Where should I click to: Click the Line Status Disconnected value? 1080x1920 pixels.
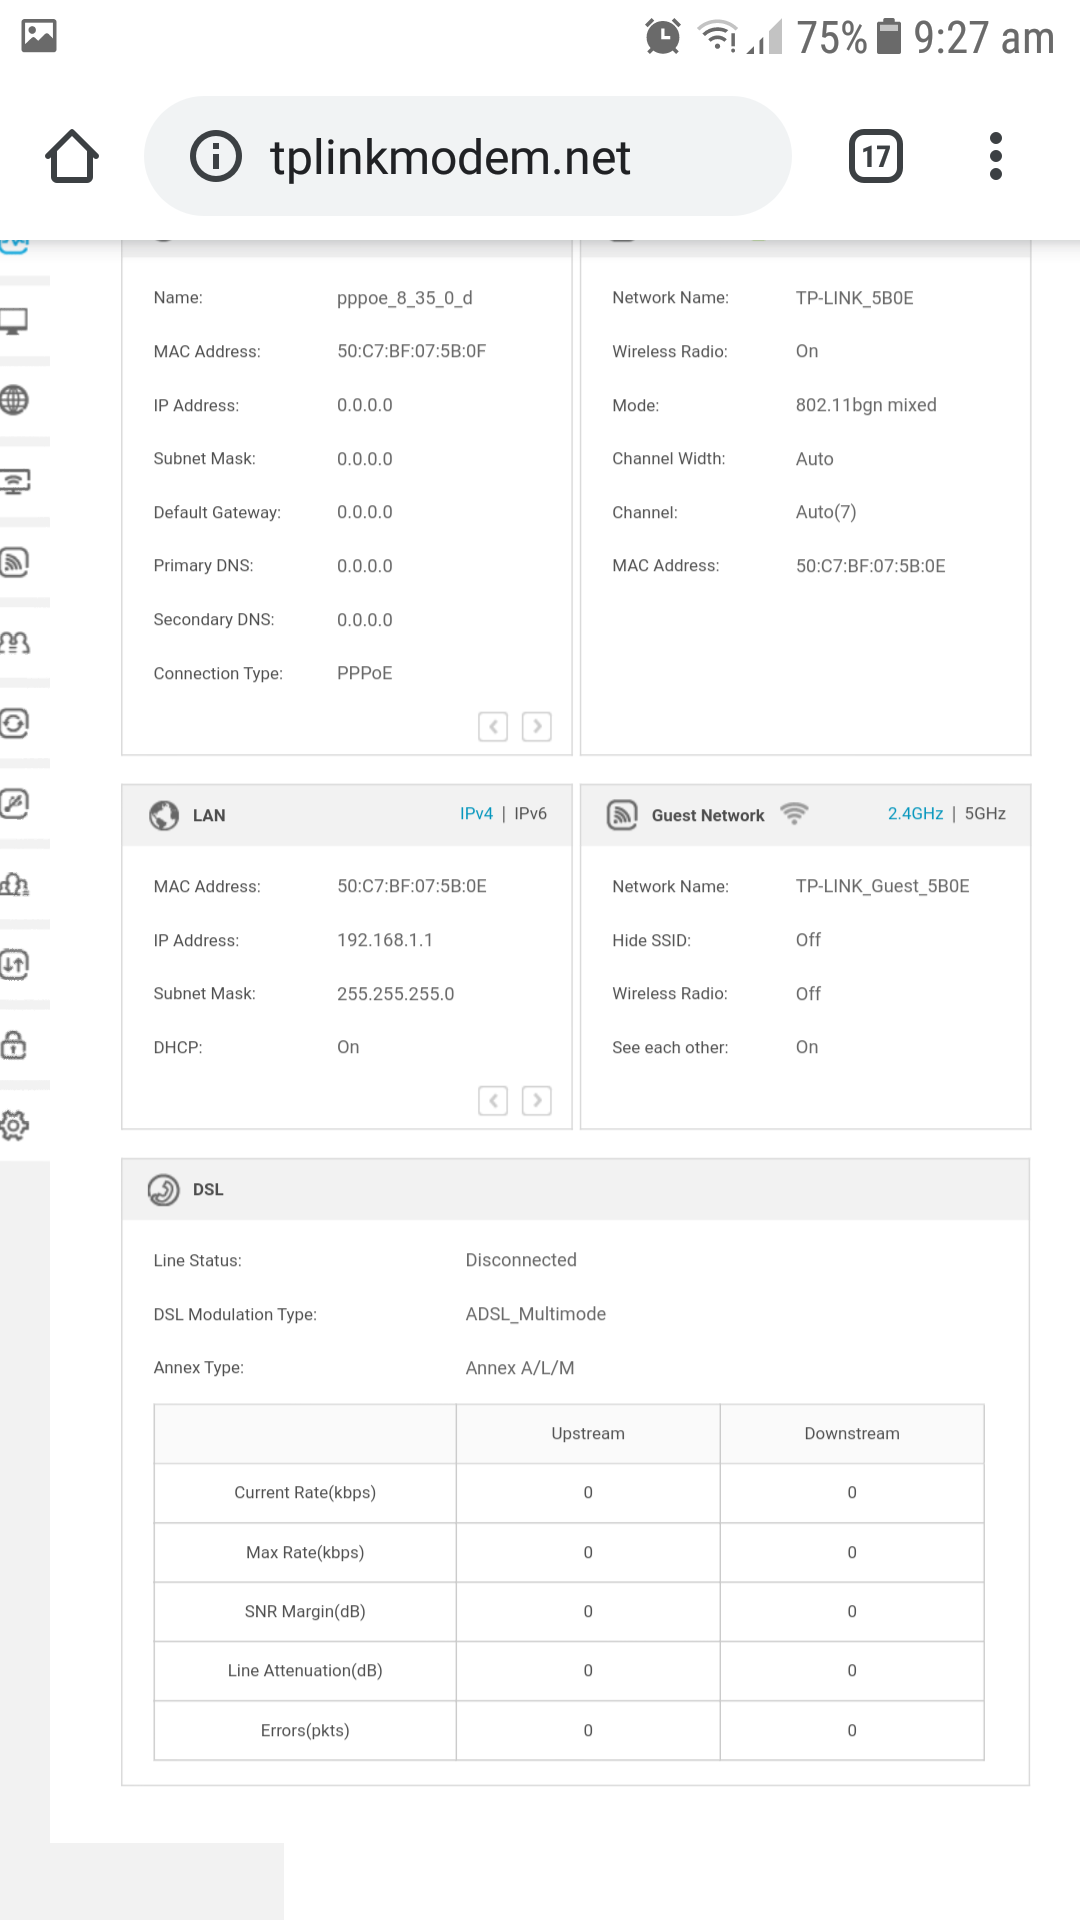tap(521, 1260)
